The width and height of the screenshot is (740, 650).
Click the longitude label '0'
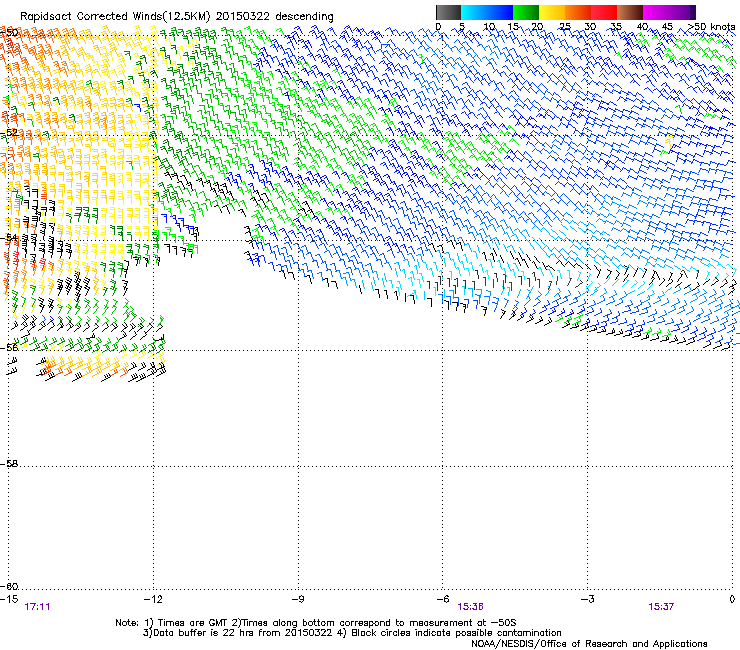(732, 599)
